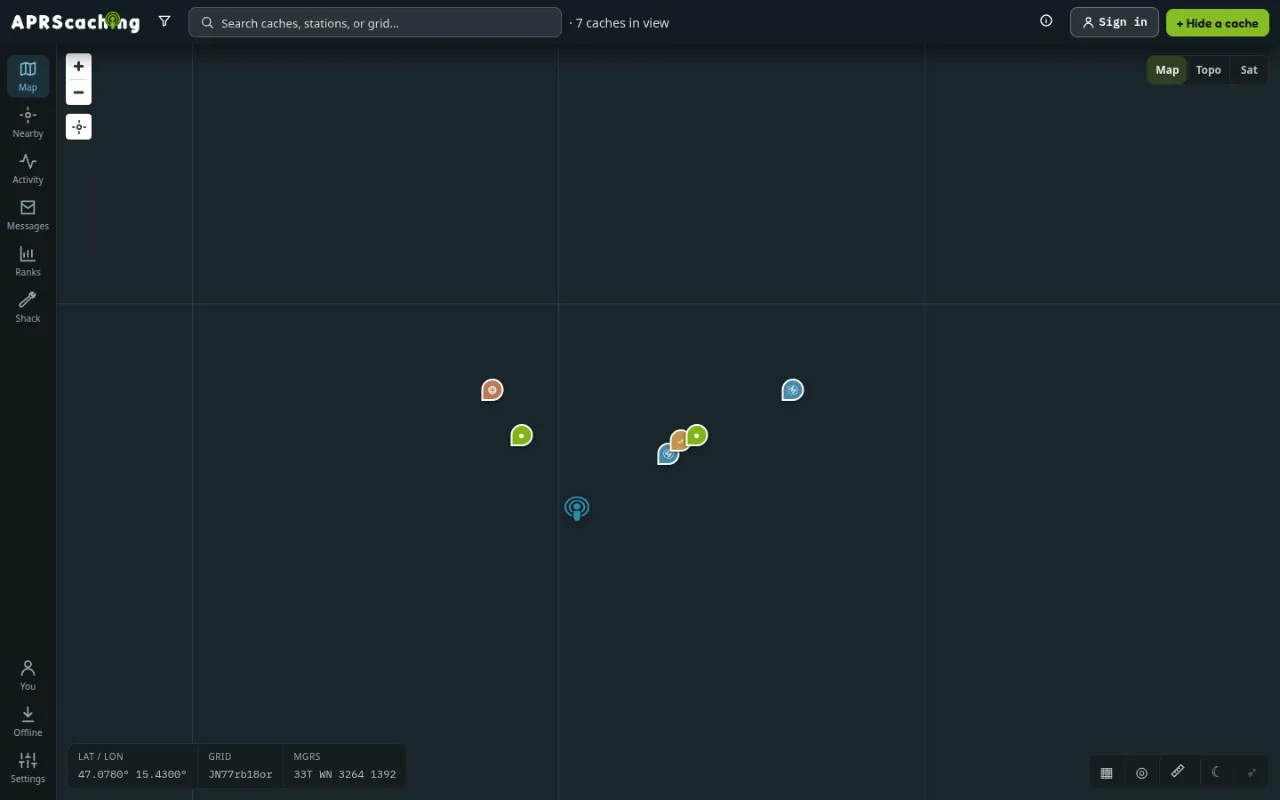This screenshot has height=800, width=1280.
Task: Select the salmon-colored cache marker
Action: tap(492, 390)
